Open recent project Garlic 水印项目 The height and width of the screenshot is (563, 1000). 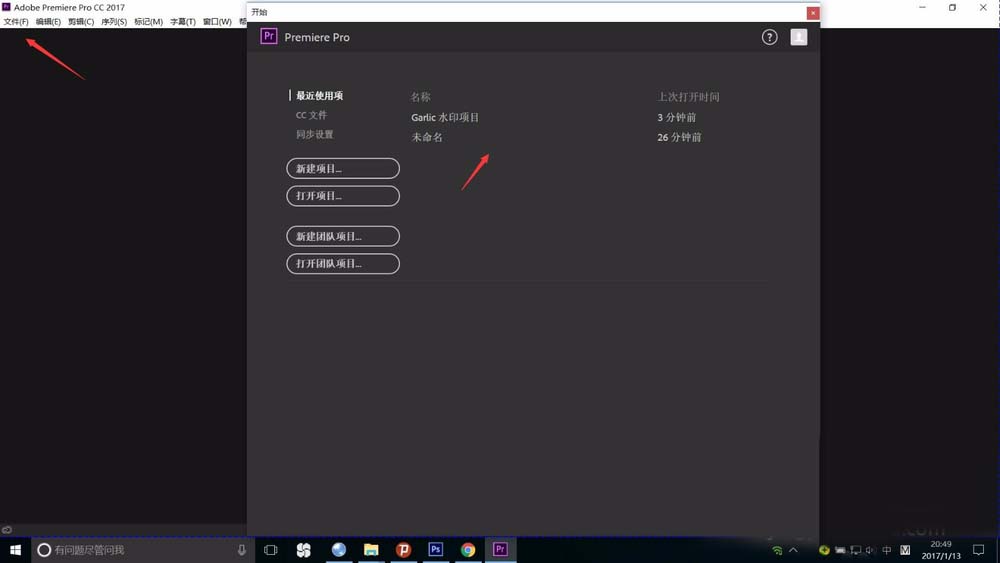445,117
